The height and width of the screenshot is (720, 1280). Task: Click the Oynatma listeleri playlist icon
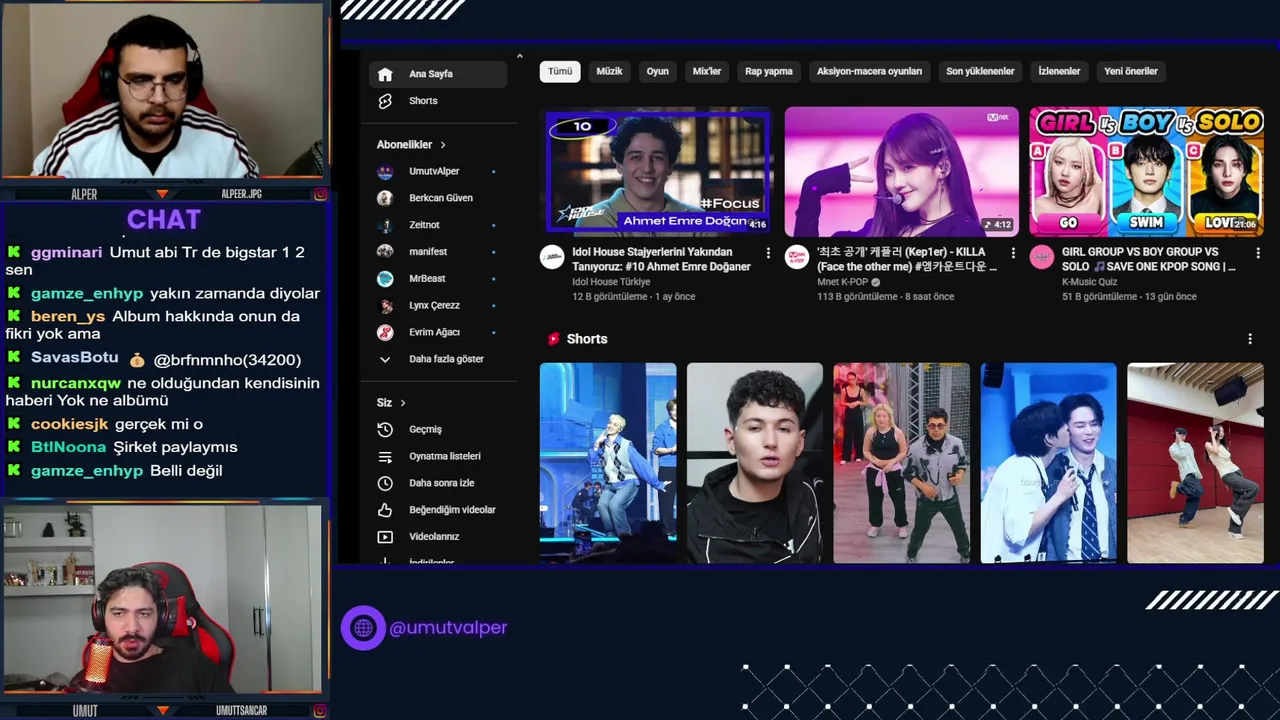click(385, 456)
